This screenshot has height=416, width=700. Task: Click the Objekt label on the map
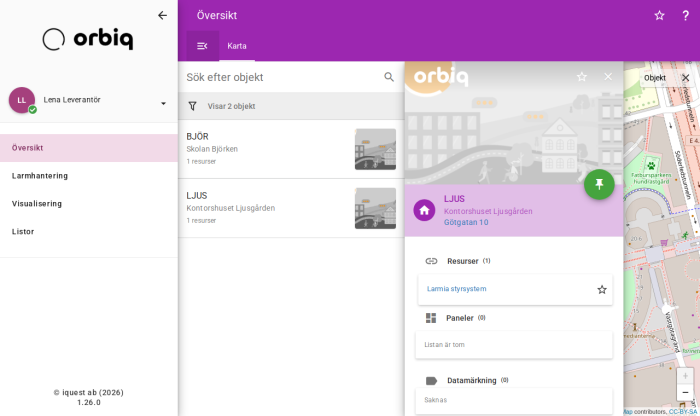655,78
